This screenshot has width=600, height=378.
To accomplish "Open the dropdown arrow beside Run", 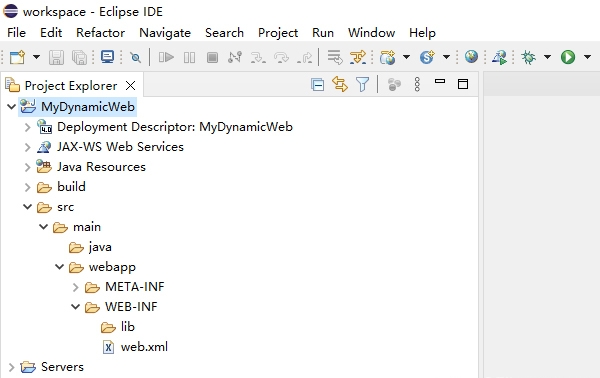I will click(587, 57).
